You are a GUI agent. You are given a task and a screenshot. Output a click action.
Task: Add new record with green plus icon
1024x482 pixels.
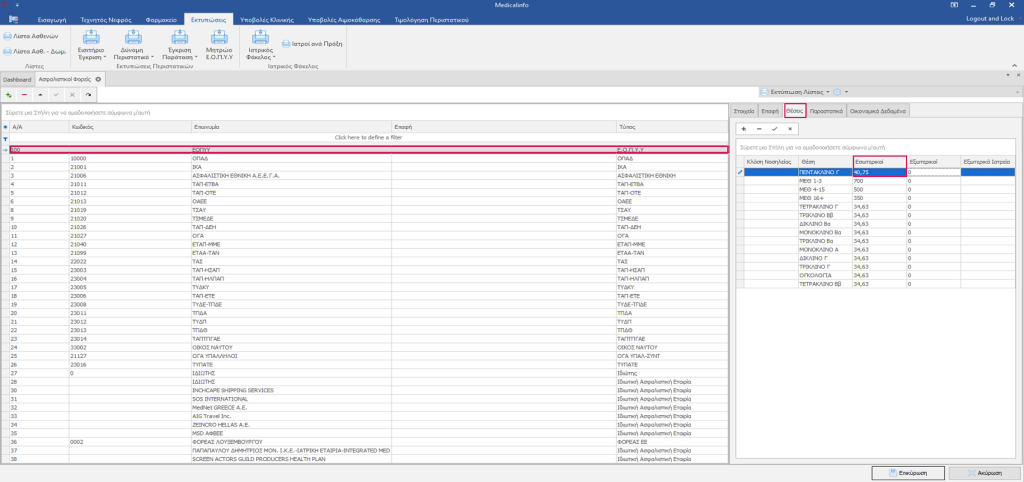8,94
